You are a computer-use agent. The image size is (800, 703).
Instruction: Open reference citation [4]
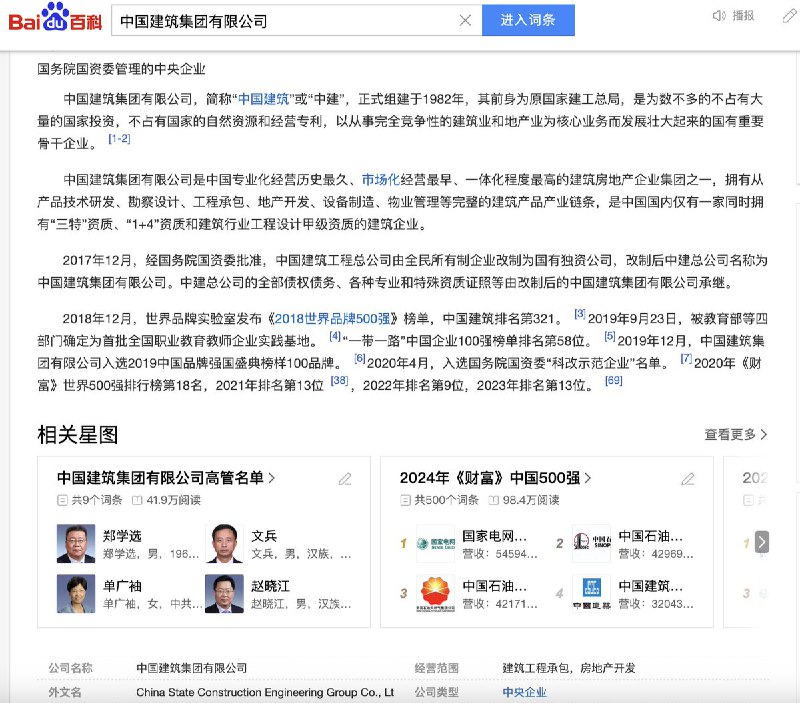(335, 336)
